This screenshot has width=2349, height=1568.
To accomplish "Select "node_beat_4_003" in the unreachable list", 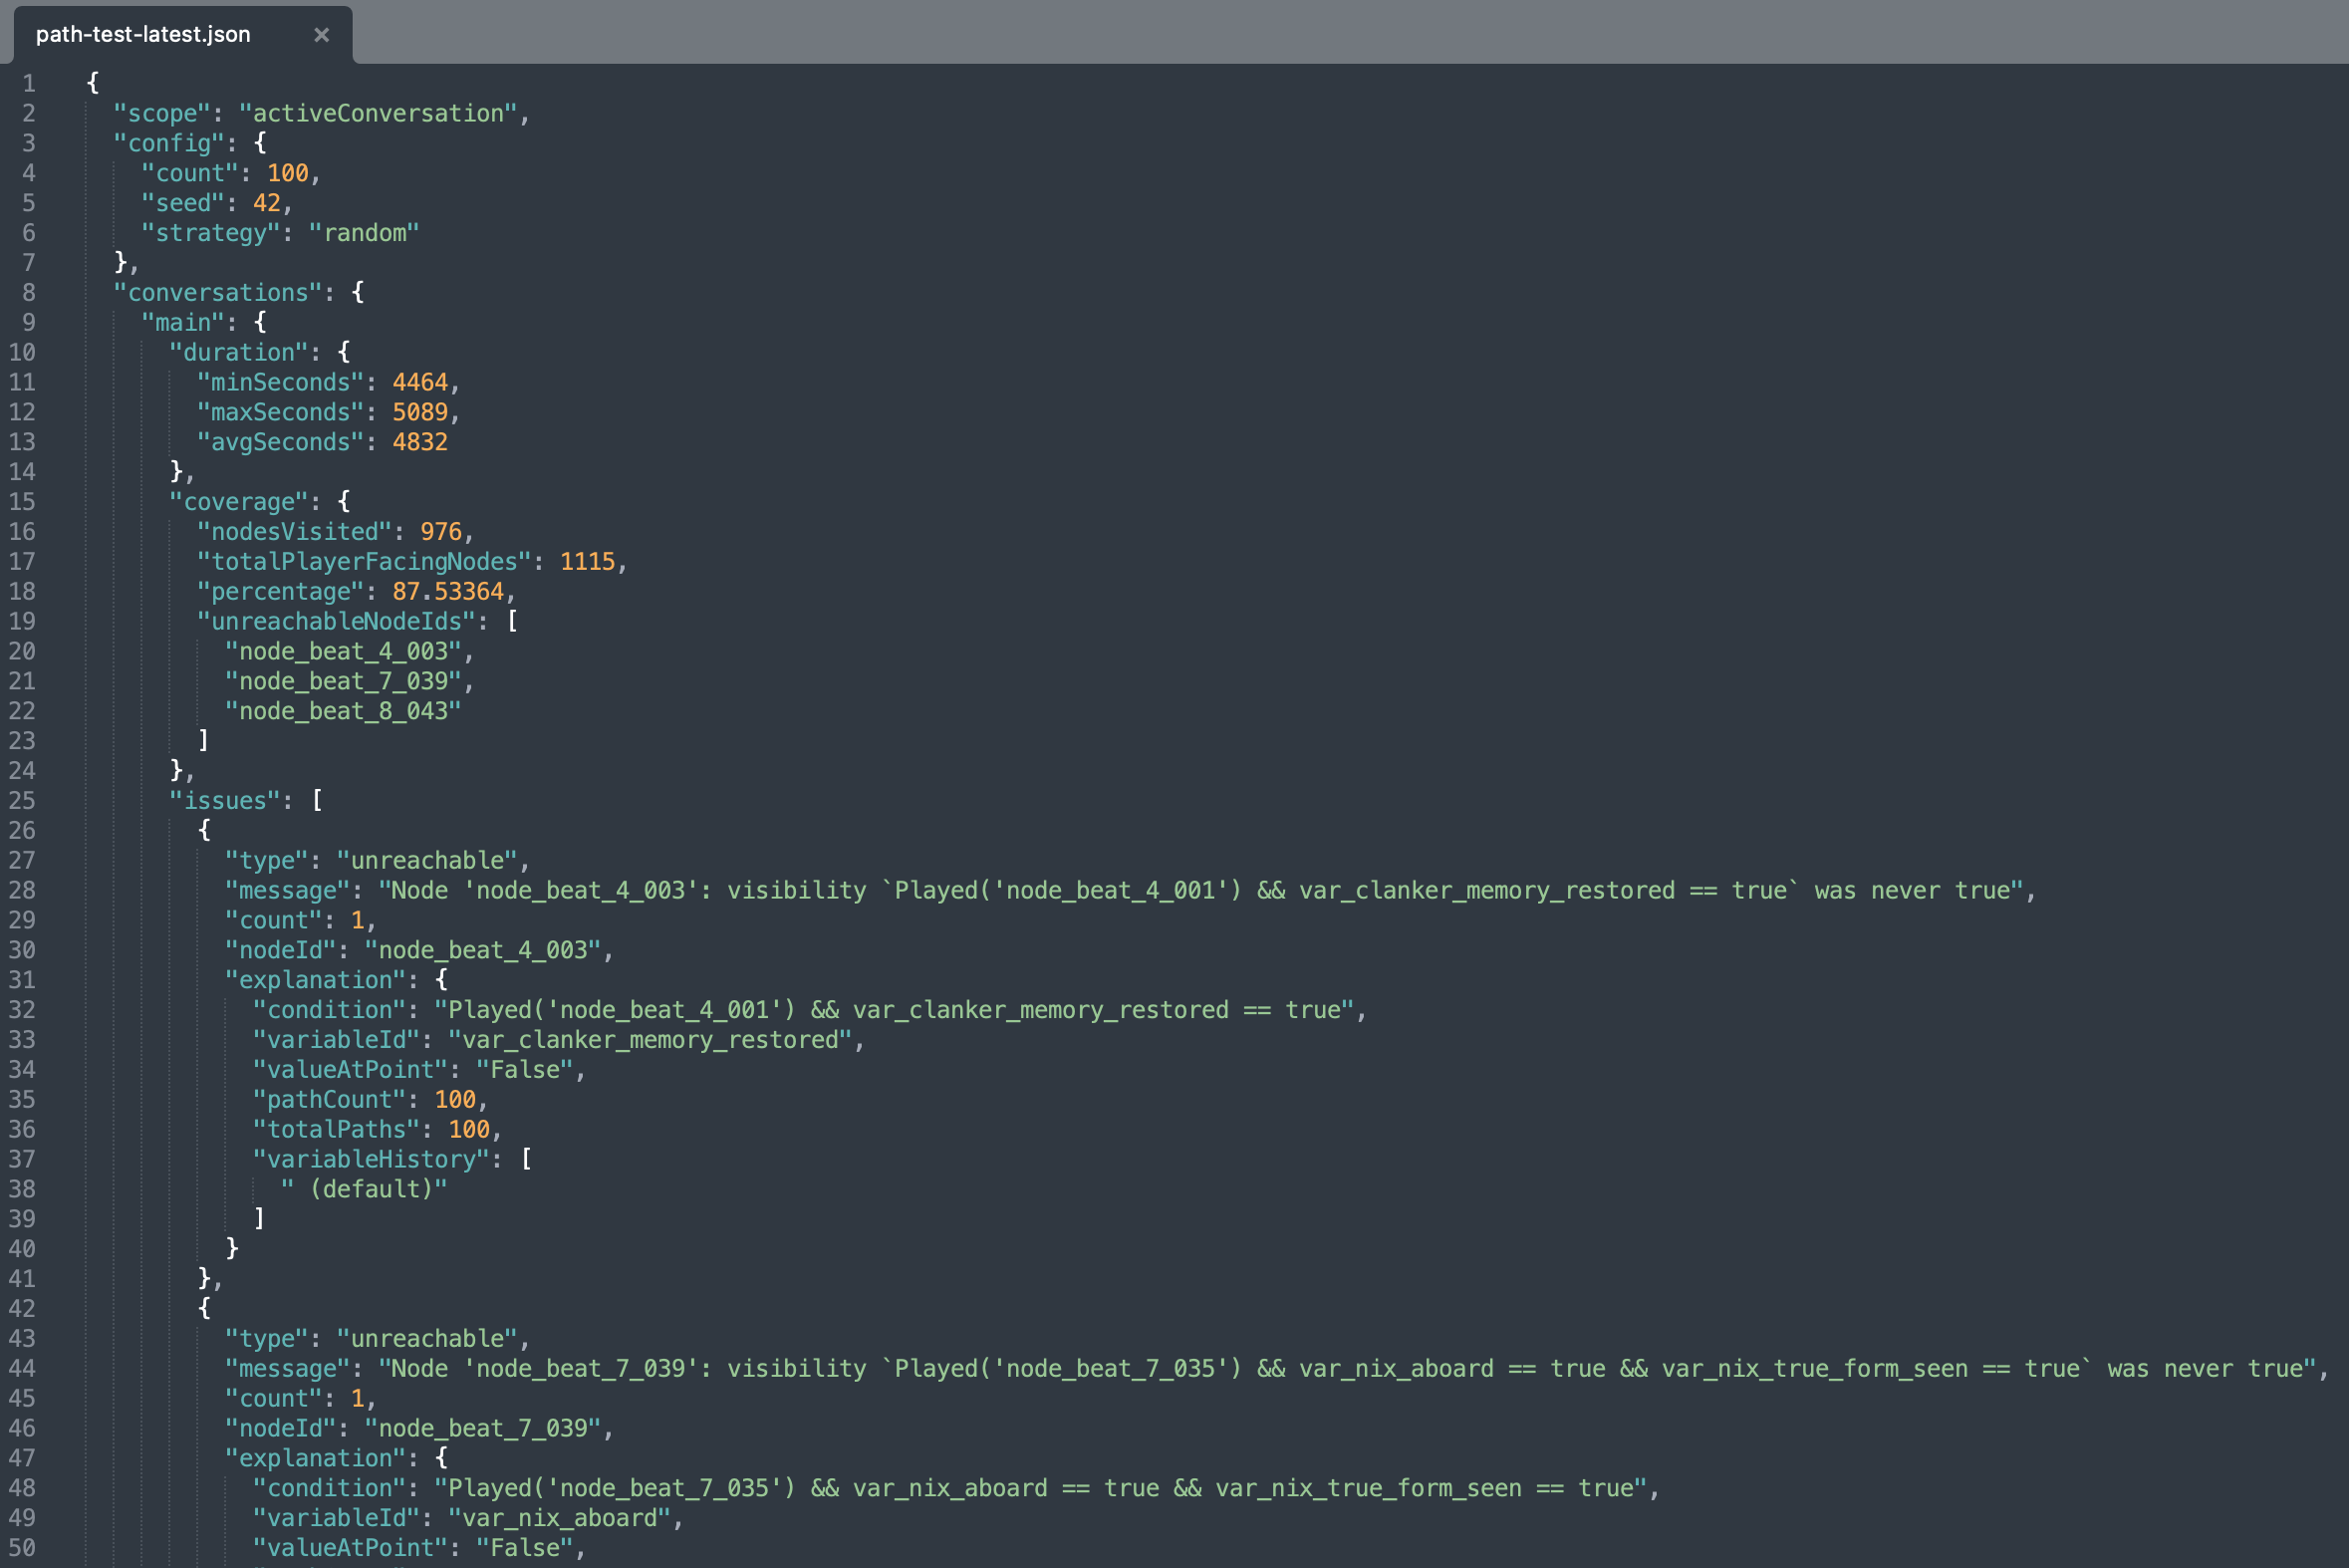I will pos(346,650).
